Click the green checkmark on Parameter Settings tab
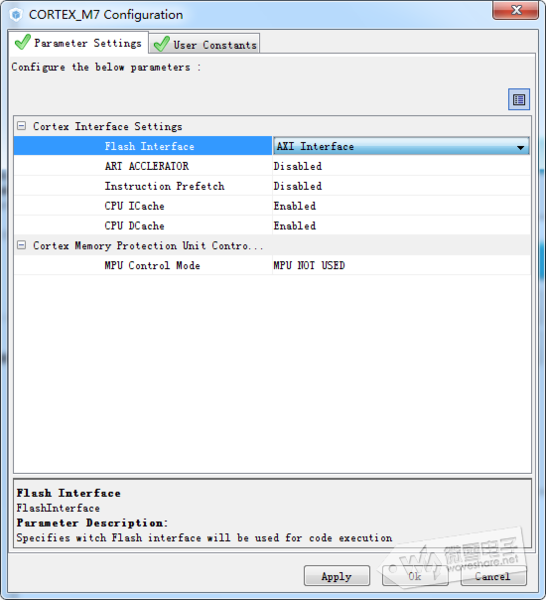 point(23,42)
